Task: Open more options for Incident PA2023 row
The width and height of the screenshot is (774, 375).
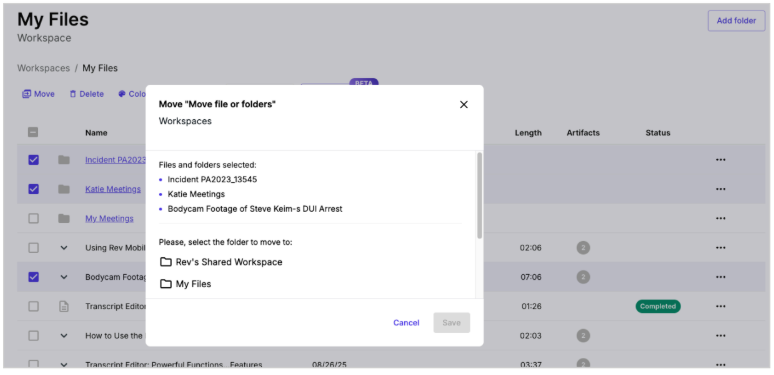Action: 721,160
